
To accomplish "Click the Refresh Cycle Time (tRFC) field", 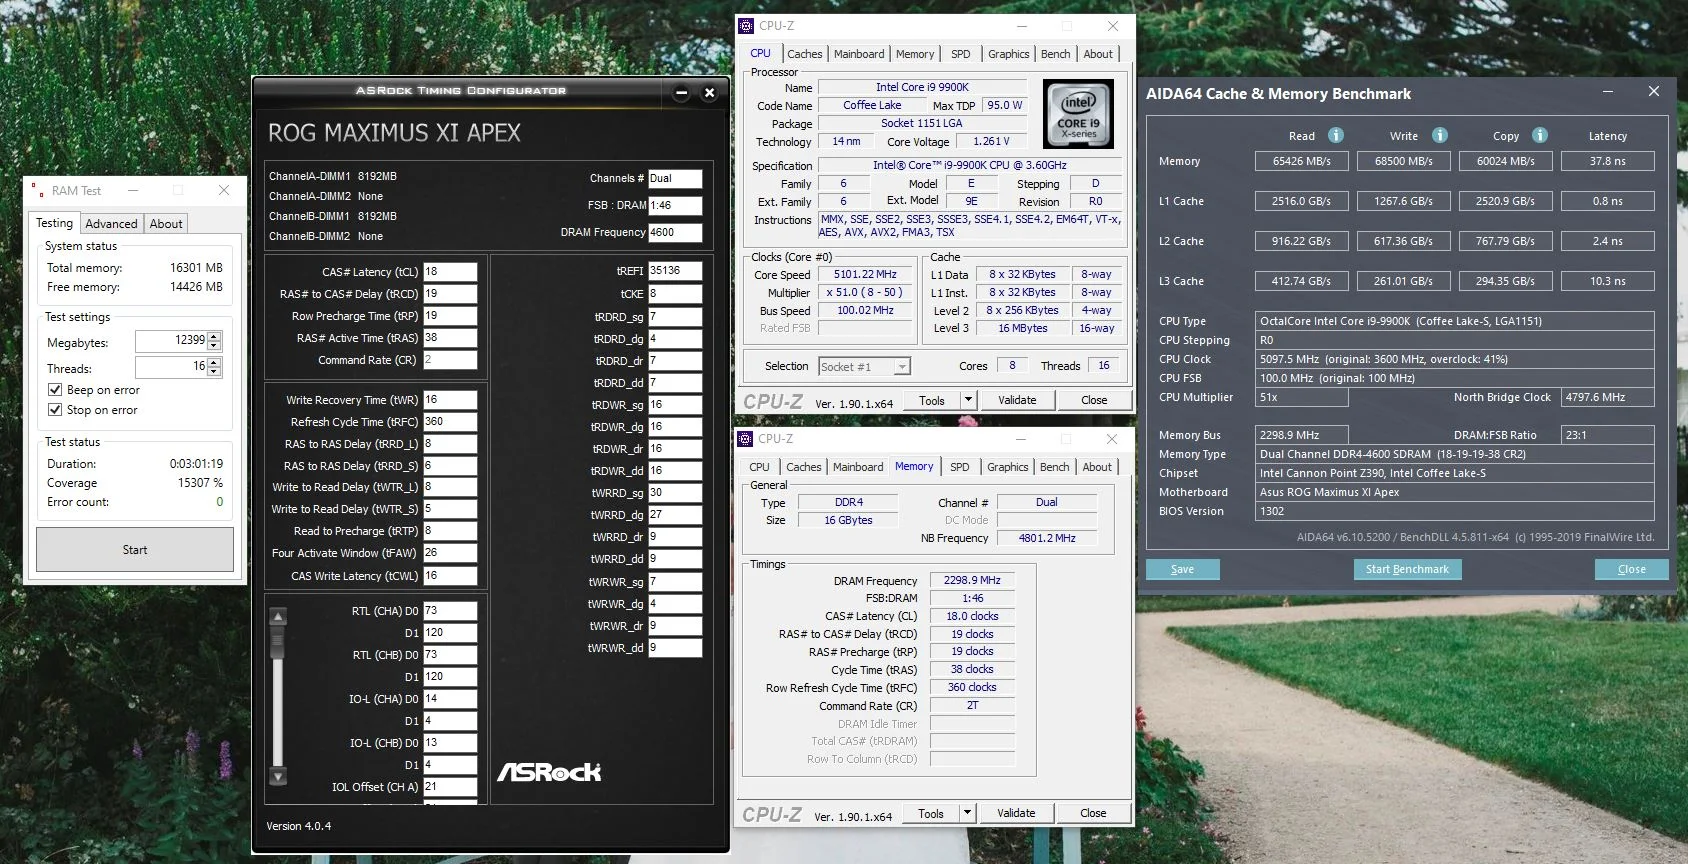I will 450,422.
